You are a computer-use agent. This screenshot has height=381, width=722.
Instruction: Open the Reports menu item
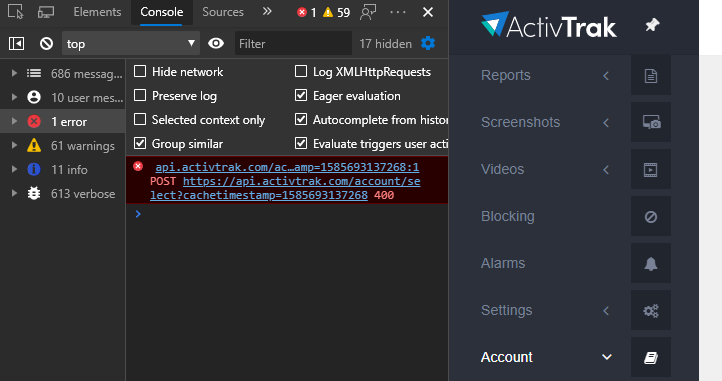tap(506, 75)
